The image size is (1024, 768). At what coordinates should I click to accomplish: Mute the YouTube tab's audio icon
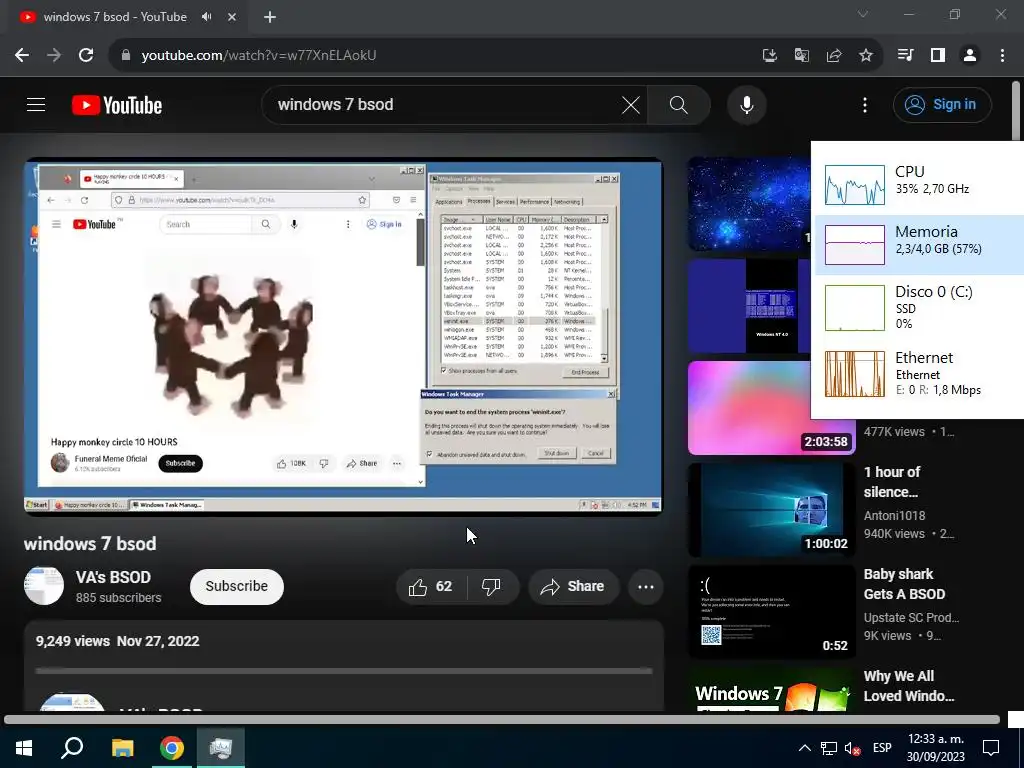point(207,17)
